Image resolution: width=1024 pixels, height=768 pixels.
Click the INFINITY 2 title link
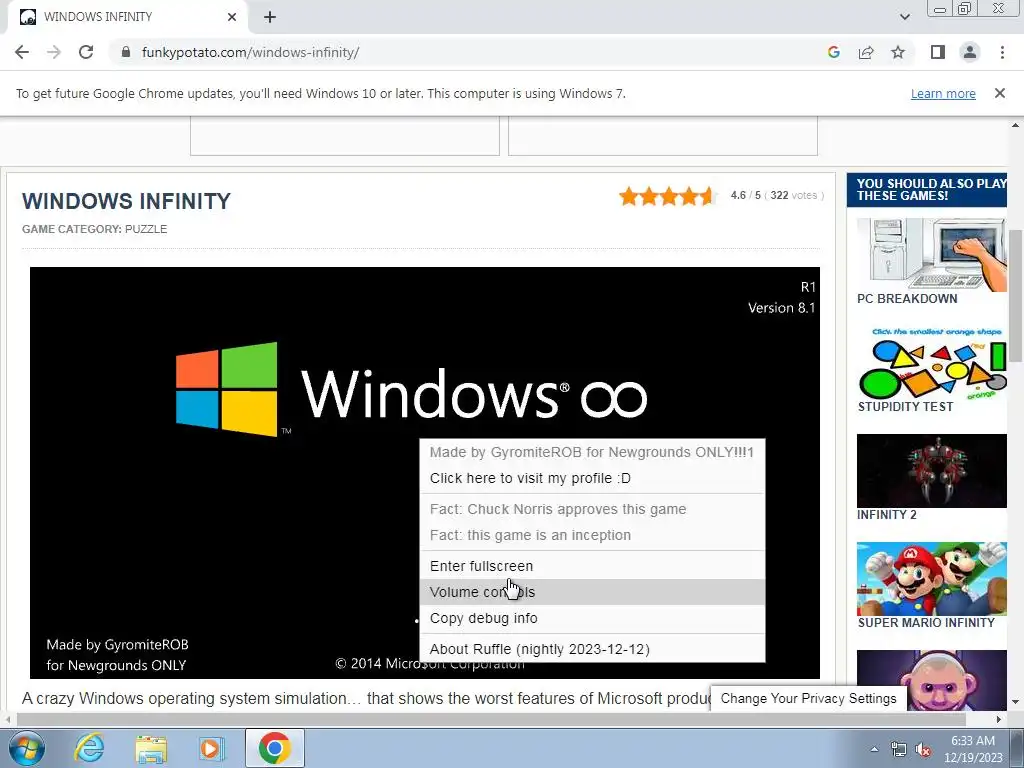(886, 515)
